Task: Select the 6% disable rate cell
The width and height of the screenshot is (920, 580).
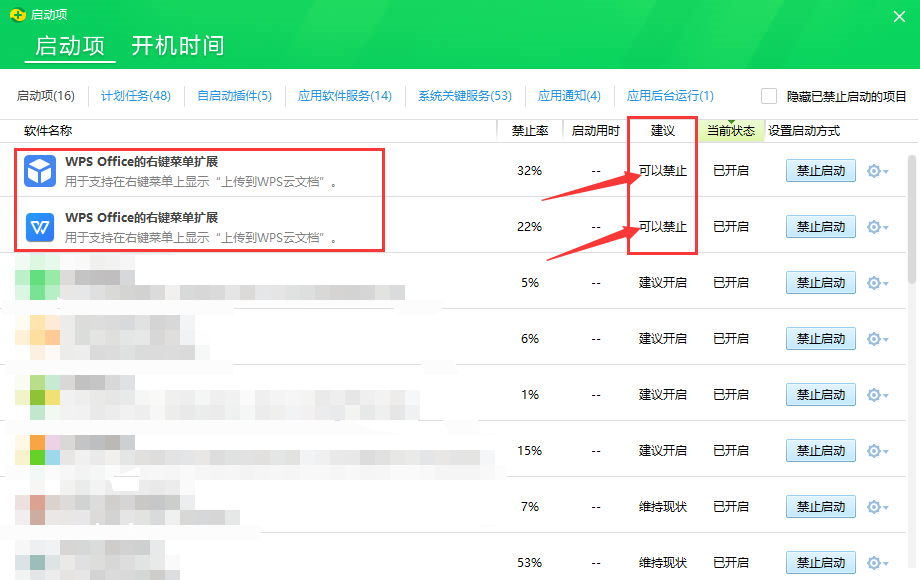Action: [x=530, y=338]
